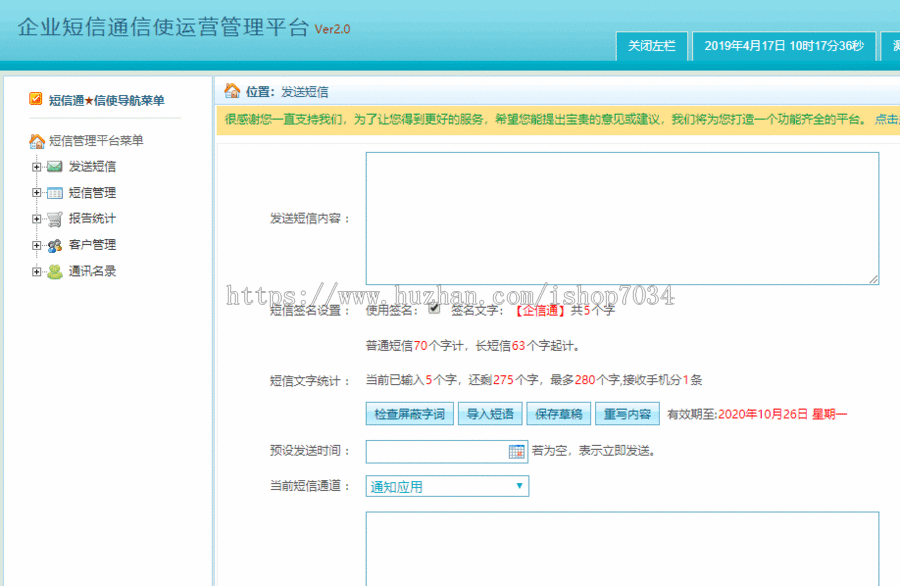Click the shopping cart icon for 报告统计
This screenshot has height=586, width=900.
pos(55,219)
